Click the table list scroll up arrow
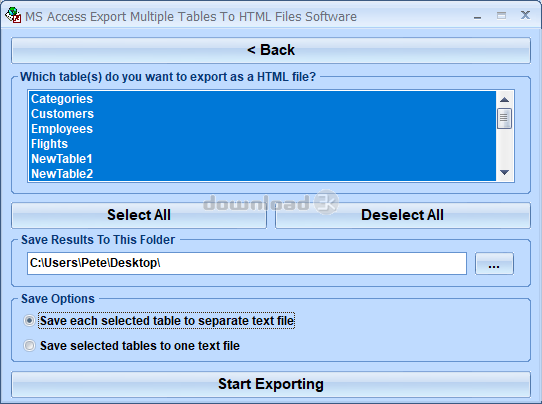This screenshot has height=404, width=542. coord(504,100)
